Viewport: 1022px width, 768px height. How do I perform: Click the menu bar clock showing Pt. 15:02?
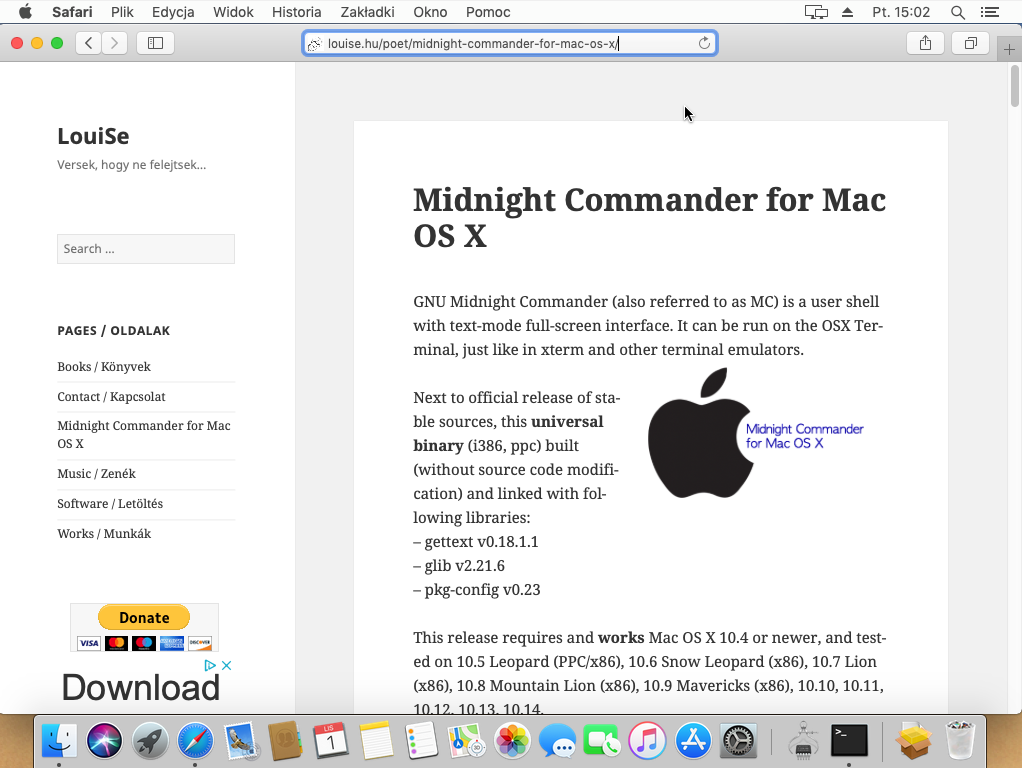click(x=901, y=12)
